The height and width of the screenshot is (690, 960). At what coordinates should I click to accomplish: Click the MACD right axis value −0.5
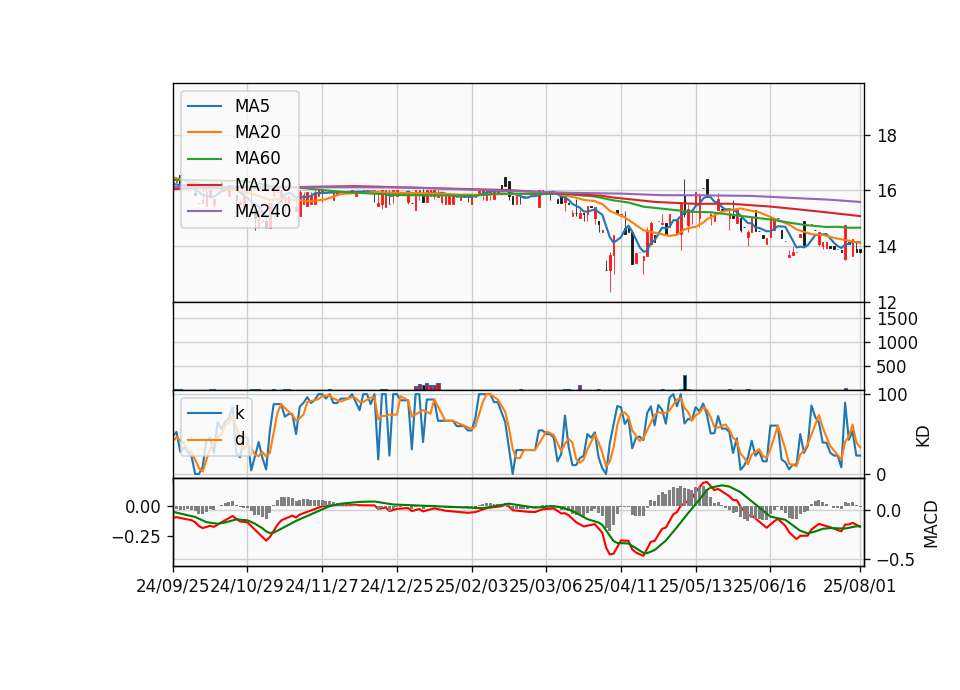point(896,560)
